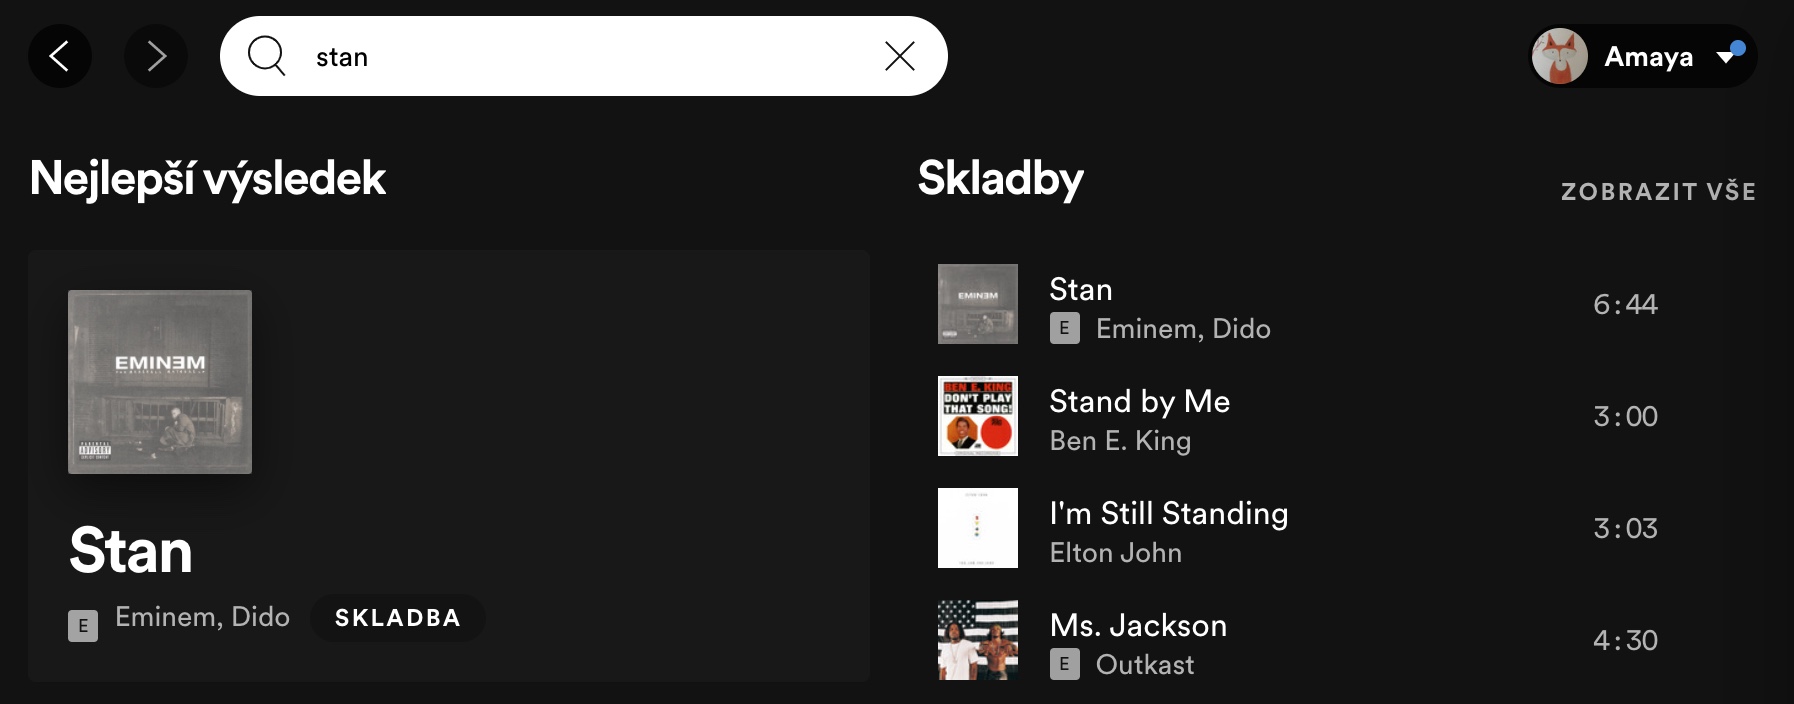
Task: Go back with the left arrow button
Action: click(60, 56)
